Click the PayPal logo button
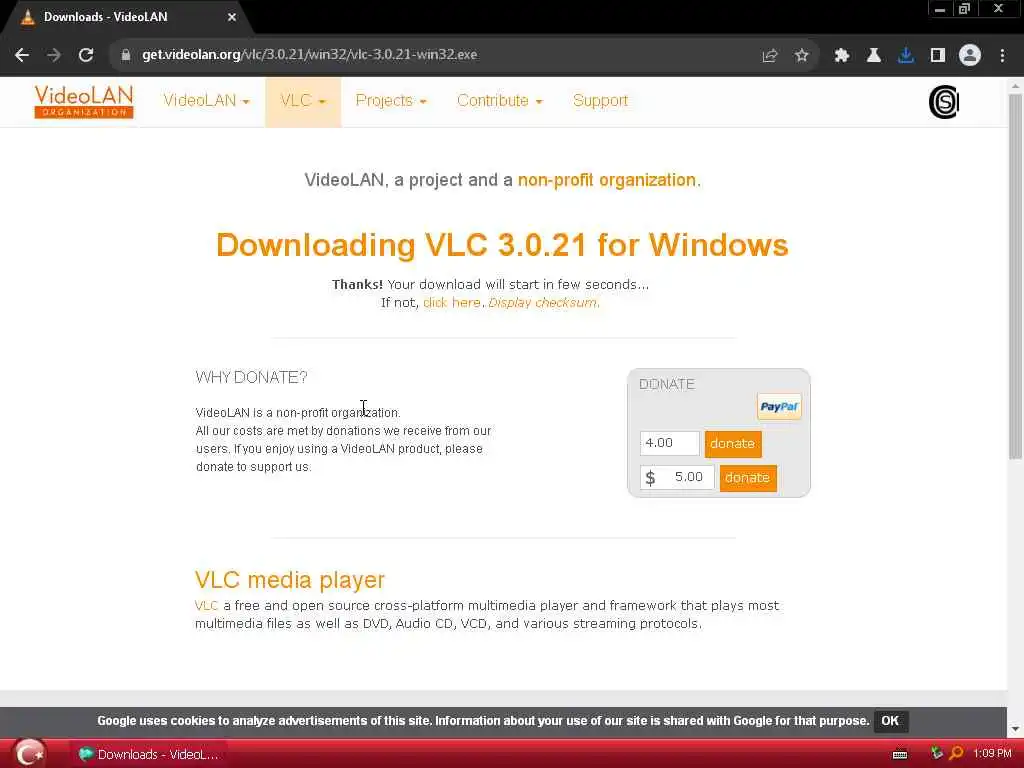The width and height of the screenshot is (1024, 768). coord(779,407)
